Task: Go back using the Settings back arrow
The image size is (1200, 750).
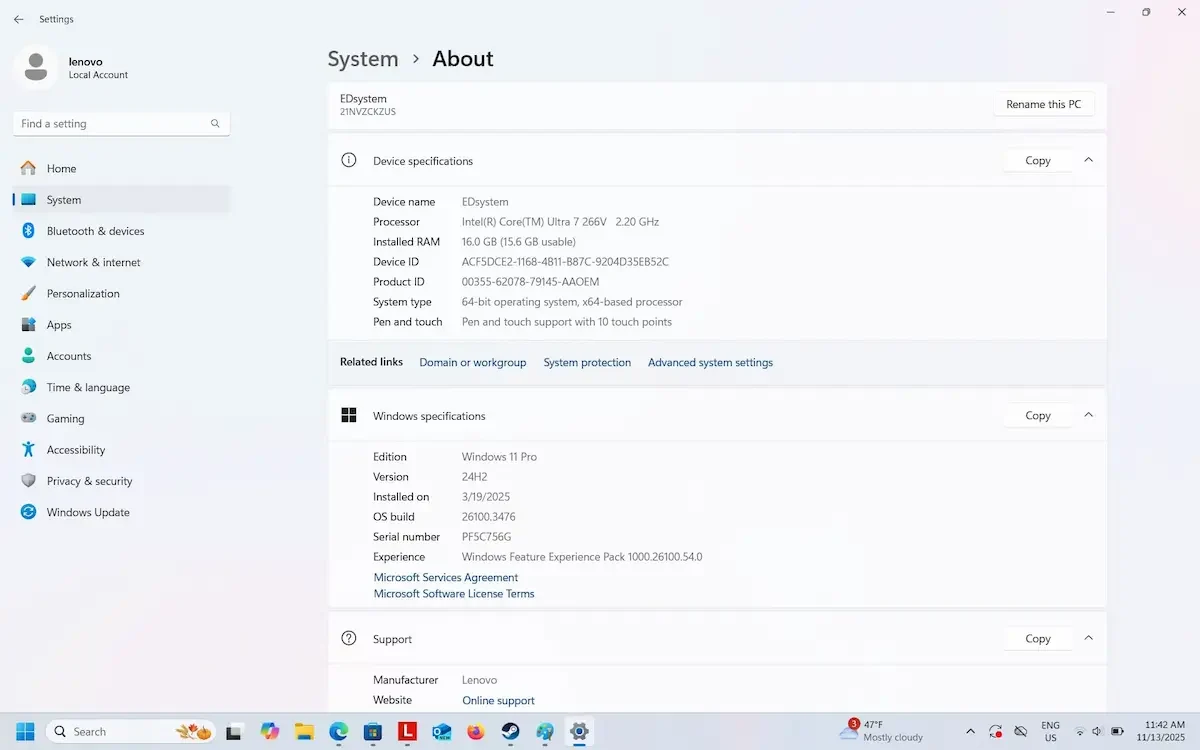Action: pyautogui.click(x=18, y=19)
